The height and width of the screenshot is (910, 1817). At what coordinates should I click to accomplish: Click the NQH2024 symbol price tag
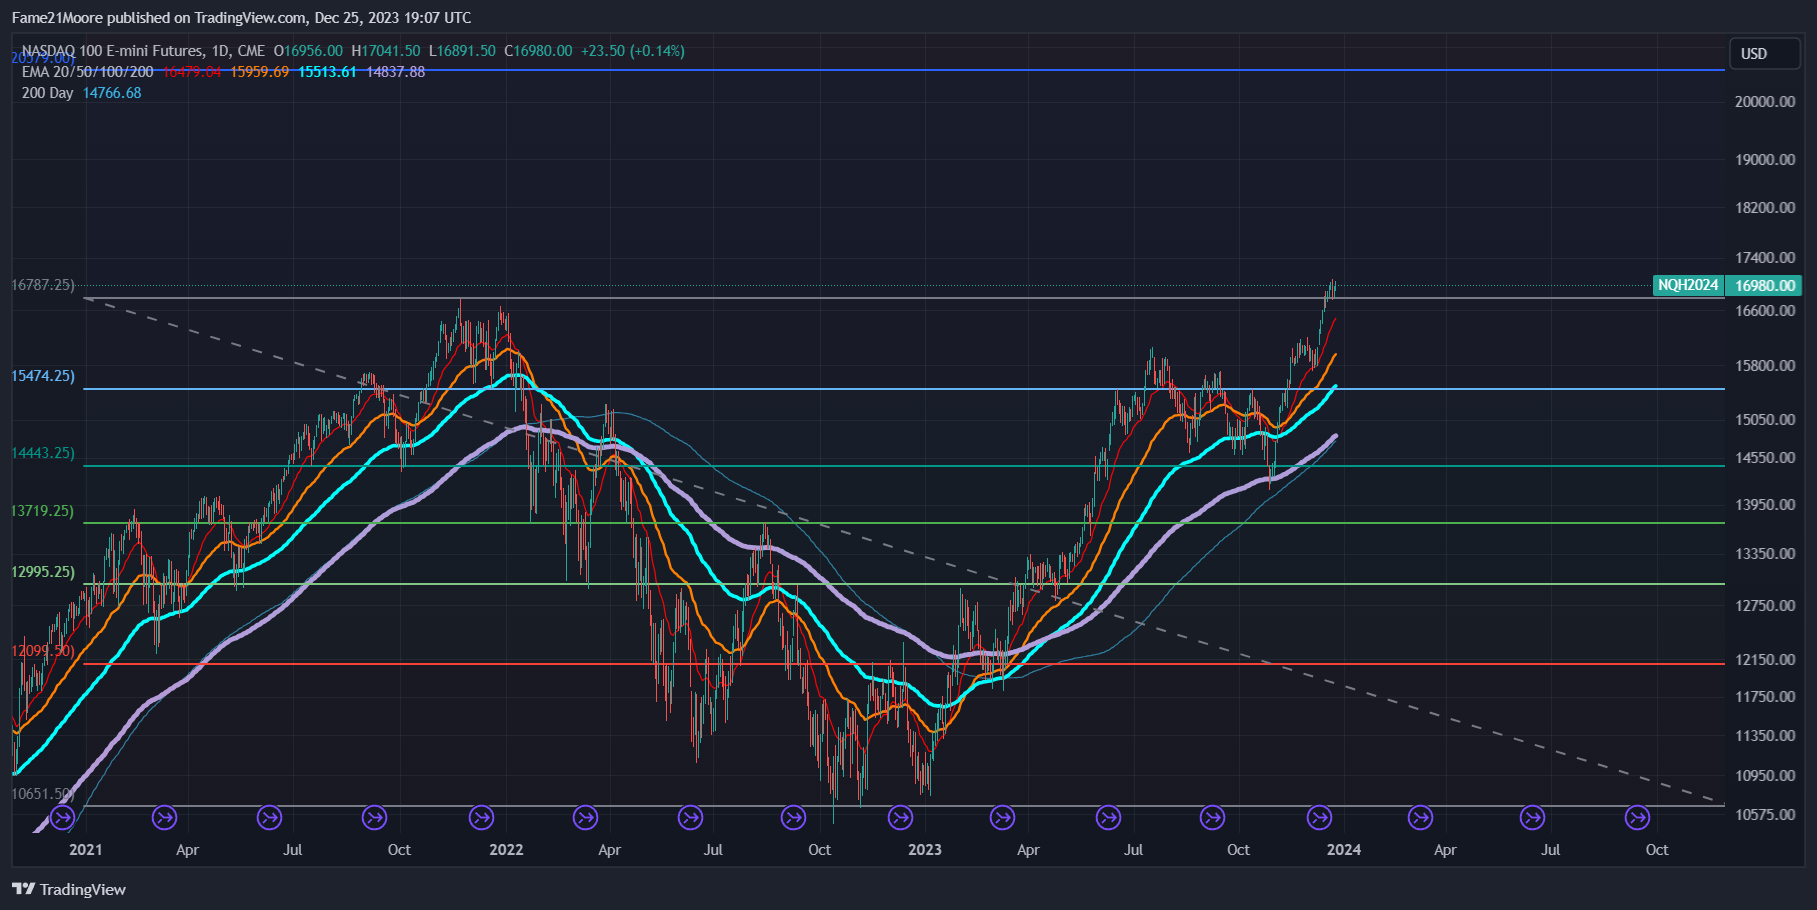[1688, 285]
